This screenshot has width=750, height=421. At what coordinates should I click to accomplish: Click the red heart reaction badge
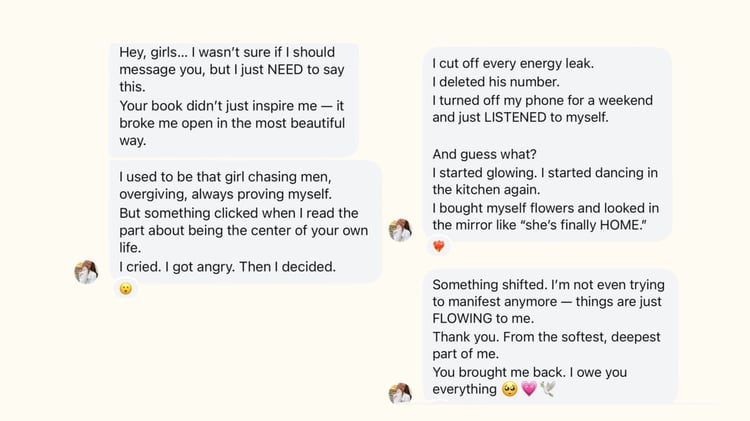[x=438, y=246]
